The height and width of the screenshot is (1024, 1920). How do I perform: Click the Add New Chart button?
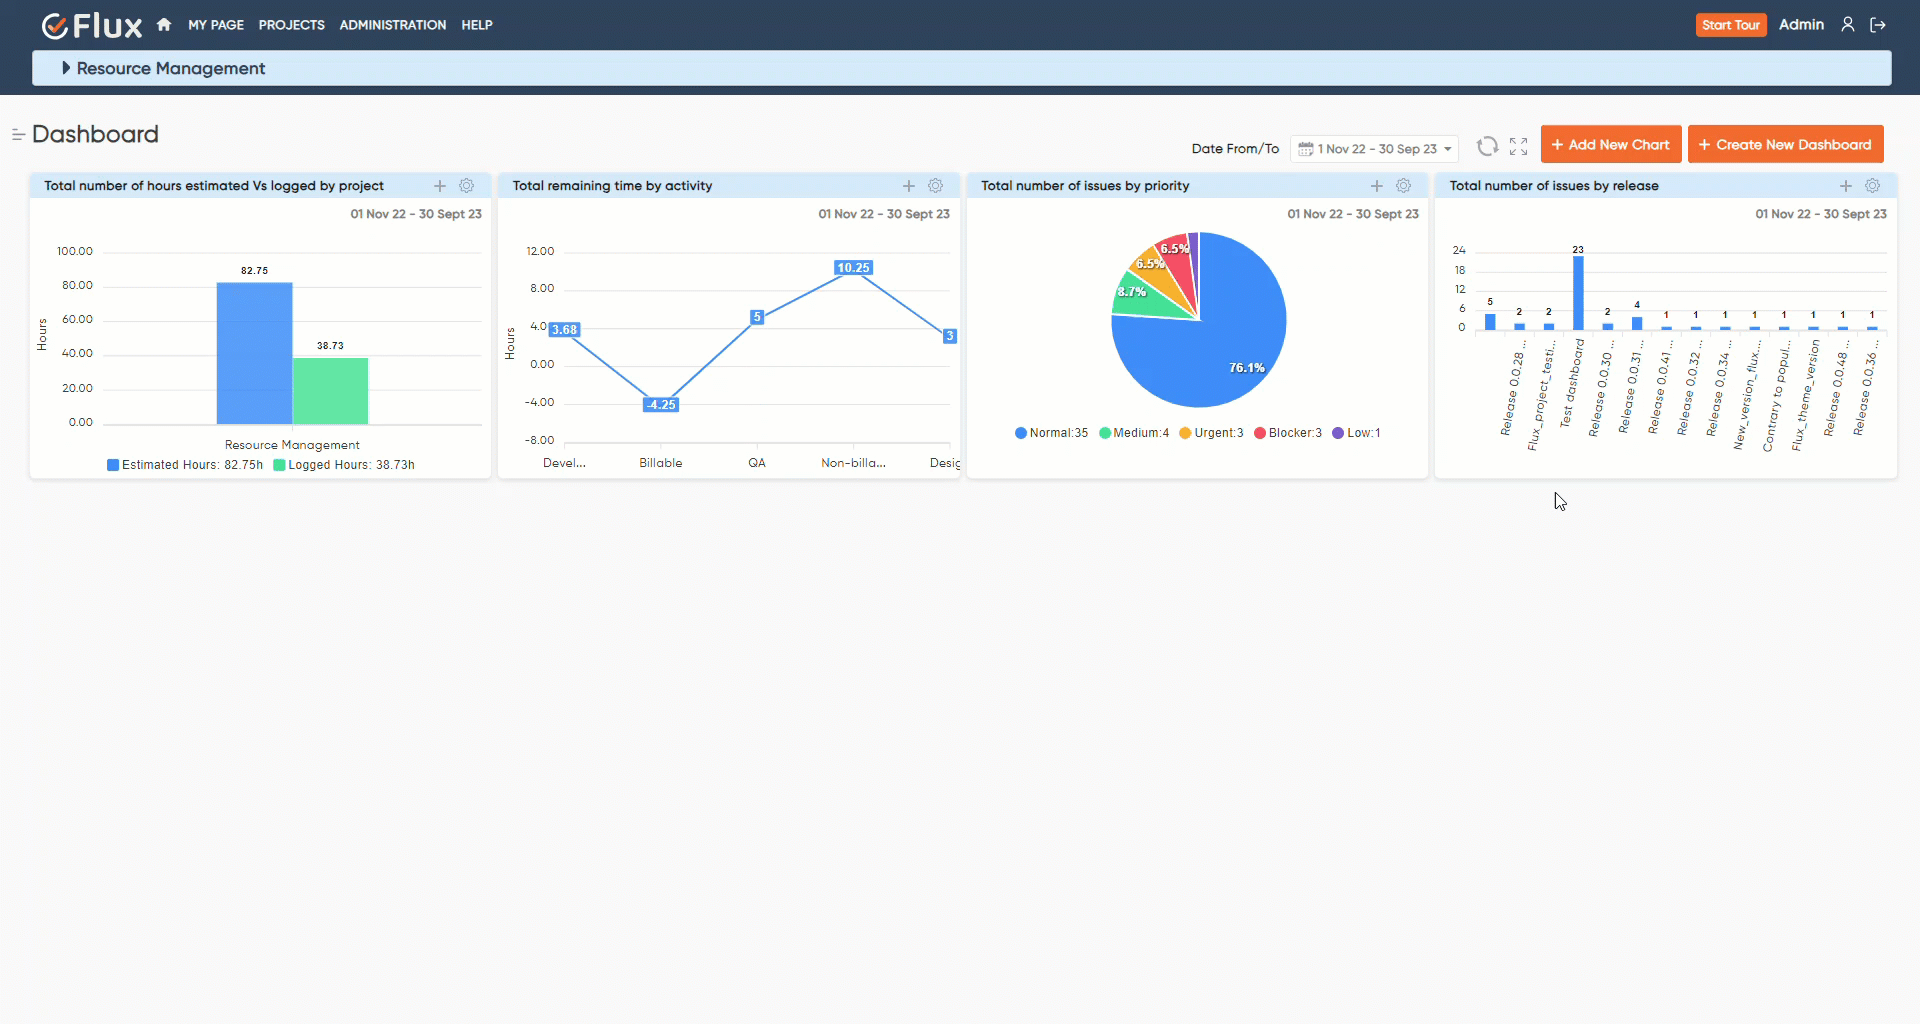pos(1611,144)
